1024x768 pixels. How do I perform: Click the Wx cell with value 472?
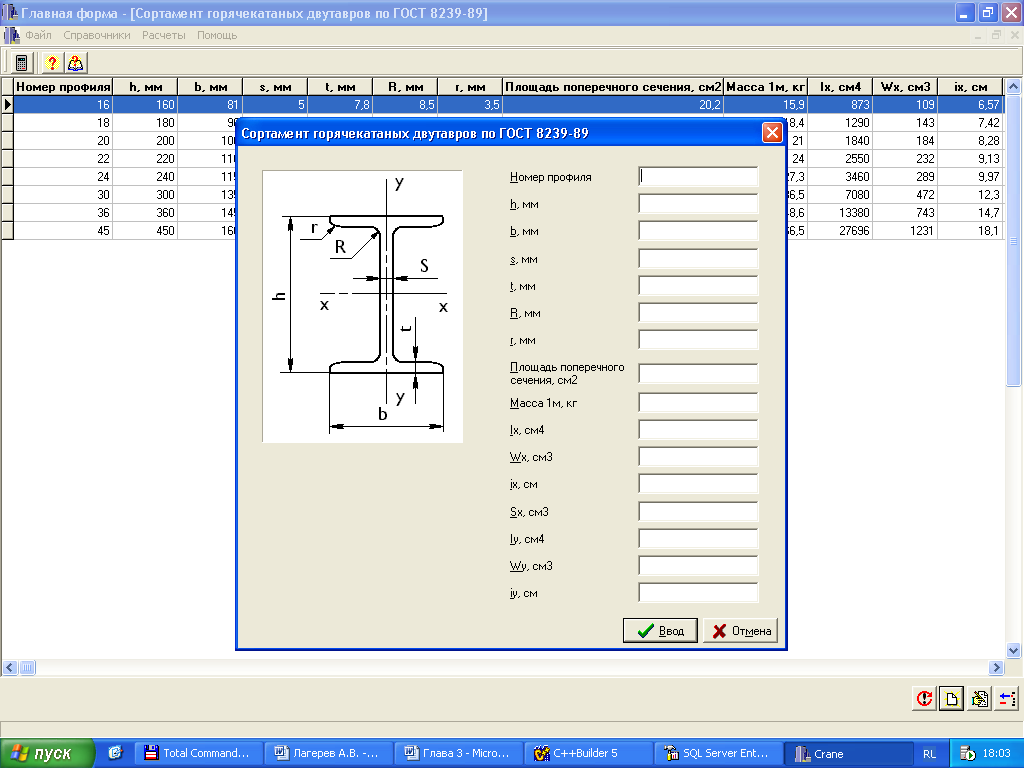[x=905, y=195]
